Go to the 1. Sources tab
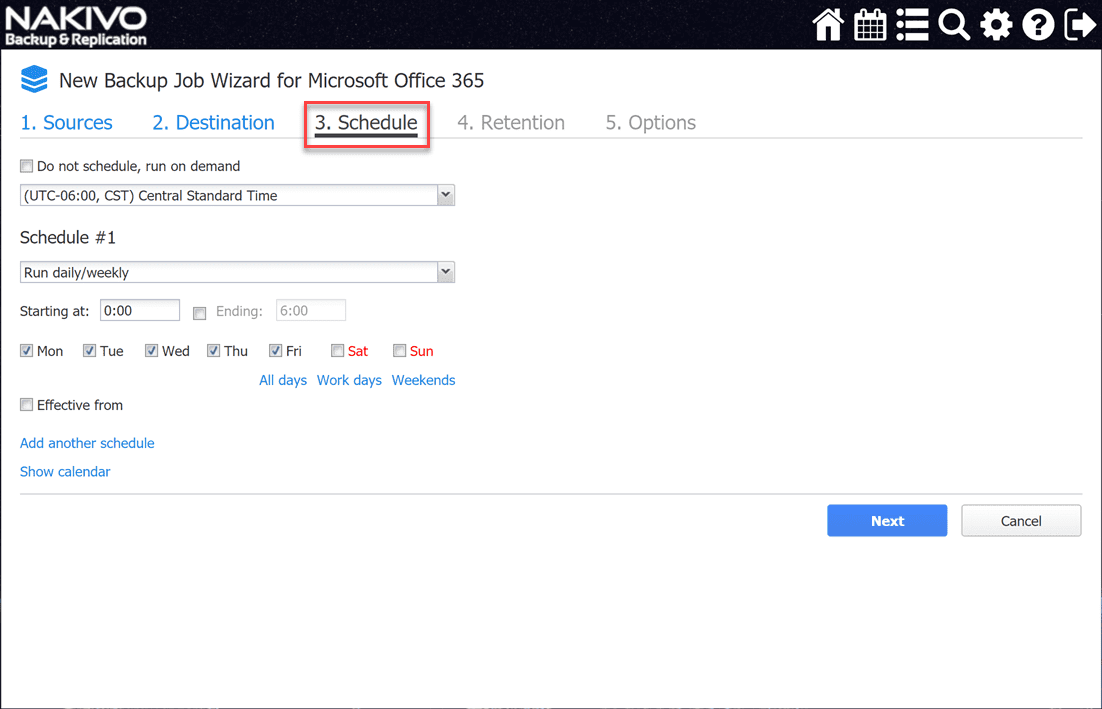The image size is (1102, 709). pyautogui.click(x=66, y=122)
